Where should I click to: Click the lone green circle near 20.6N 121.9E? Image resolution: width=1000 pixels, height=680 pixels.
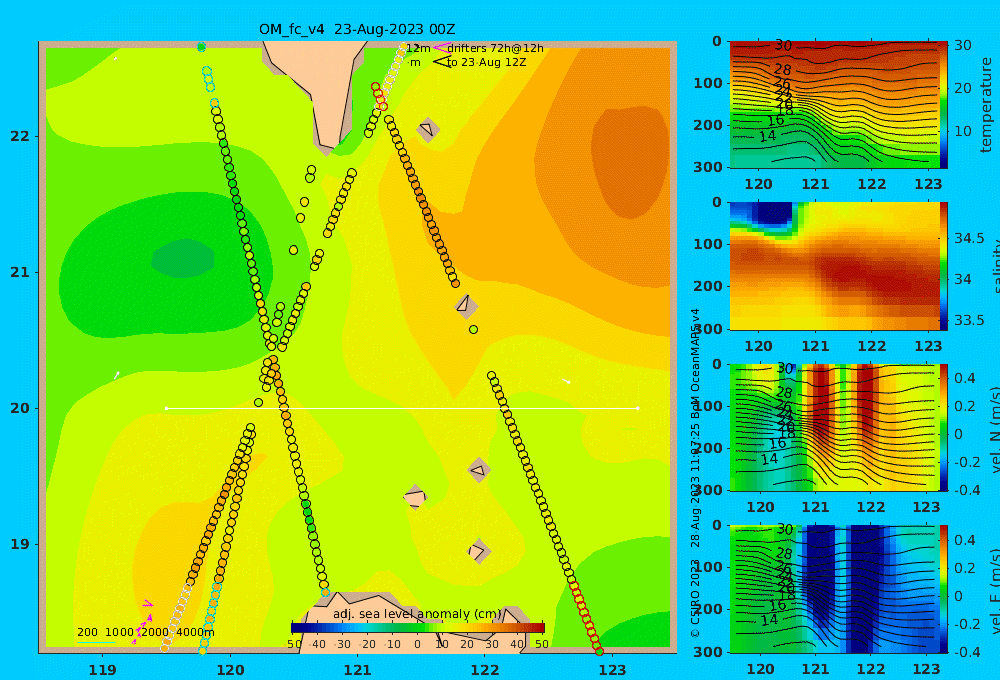473,330
